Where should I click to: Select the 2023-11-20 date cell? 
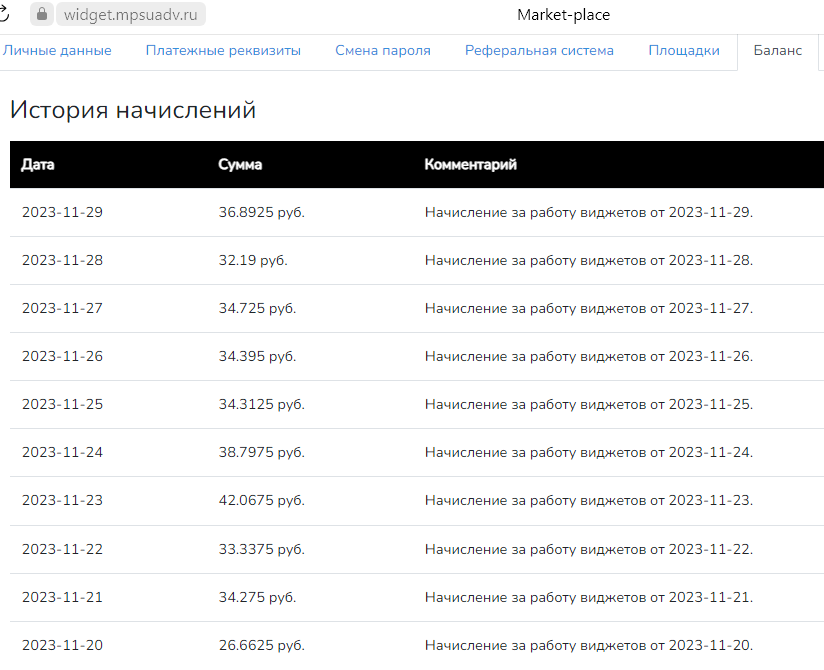coord(62,645)
